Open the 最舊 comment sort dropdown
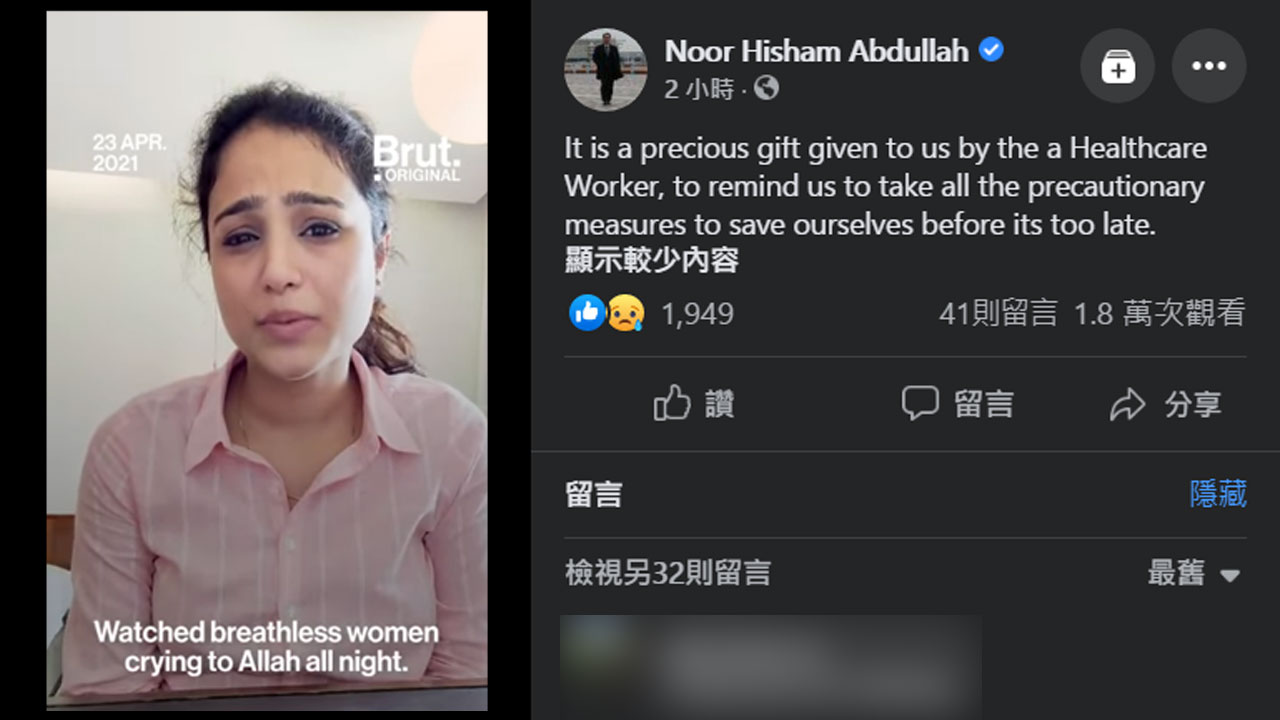Image resolution: width=1280 pixels, height=720 pixels. point(1194,573)
